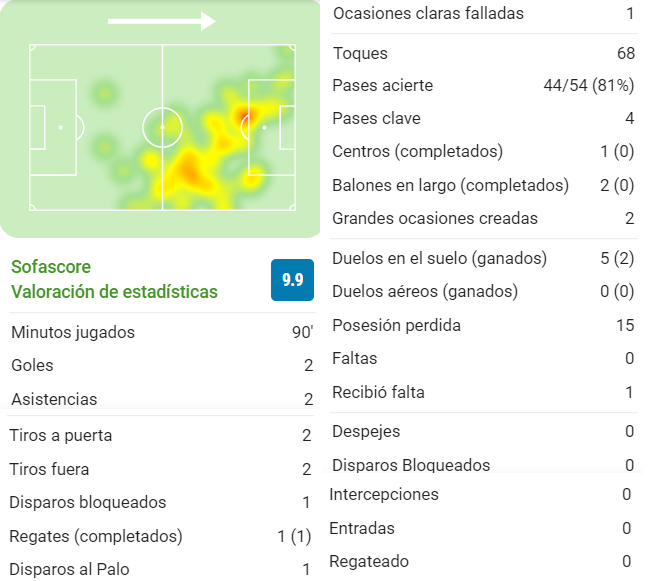Image resolution: width=650 pixels, height=581 pixels.
Task: Select the Toques stat row
Action: (x=484, y=53)
